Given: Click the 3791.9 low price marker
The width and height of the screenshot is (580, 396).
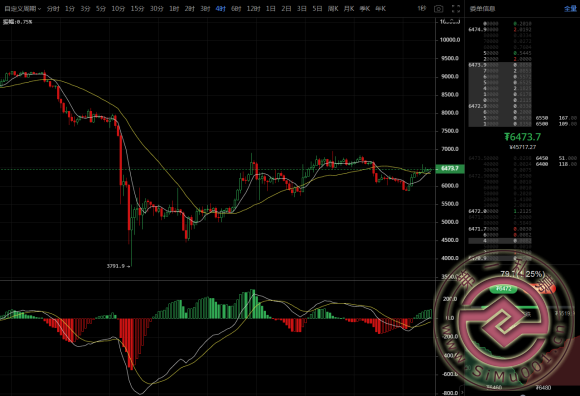Looking at the screenshot, I should 116,266.
